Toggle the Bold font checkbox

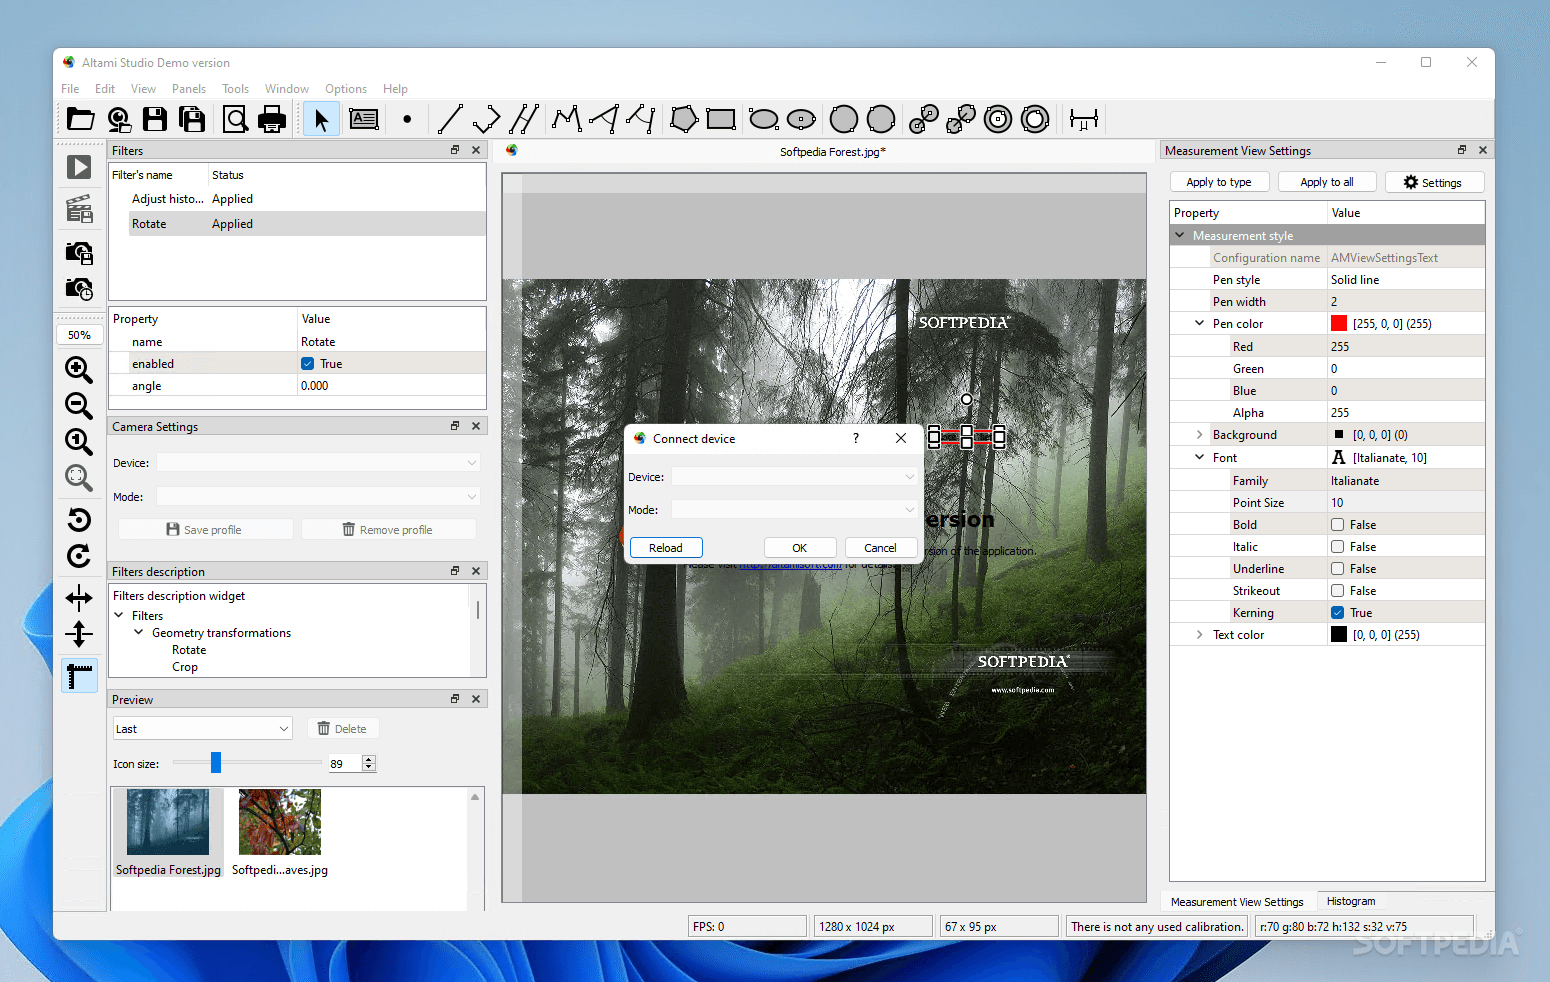tap(1337, 525)
